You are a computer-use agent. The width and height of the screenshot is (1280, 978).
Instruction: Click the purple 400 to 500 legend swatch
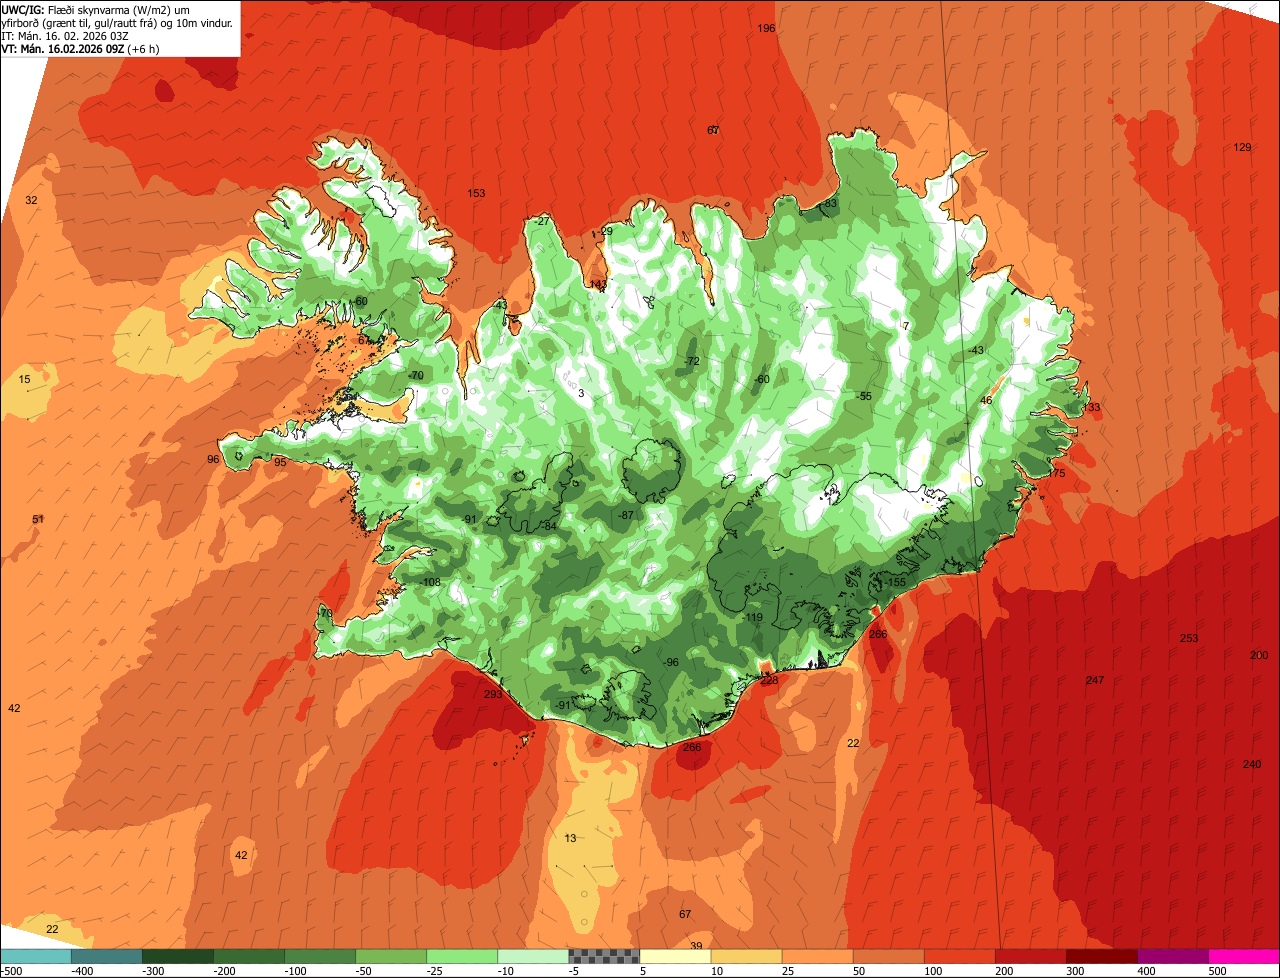[1172, 956]
